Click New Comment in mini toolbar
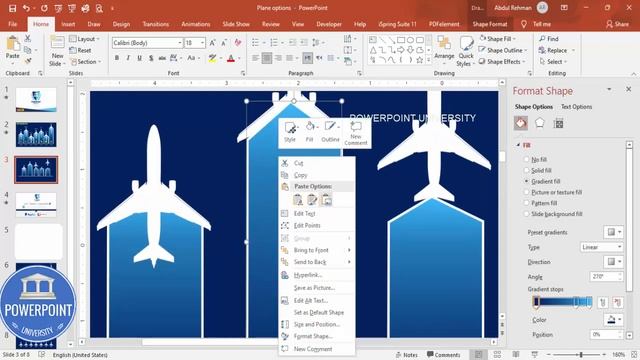The width and height of the screenshot is (640, 360). pyautogui.click(x=356, y=133)
